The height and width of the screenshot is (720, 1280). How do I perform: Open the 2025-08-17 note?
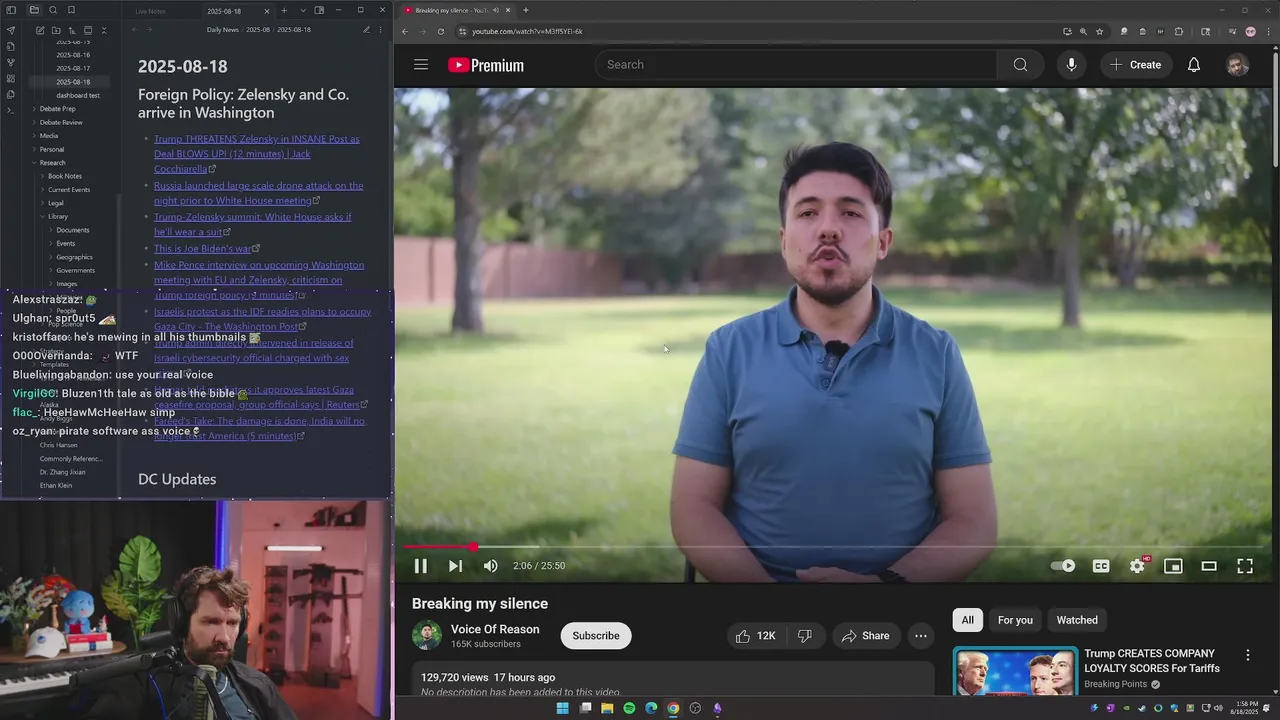pyautogui.click(x=73, y=68)
